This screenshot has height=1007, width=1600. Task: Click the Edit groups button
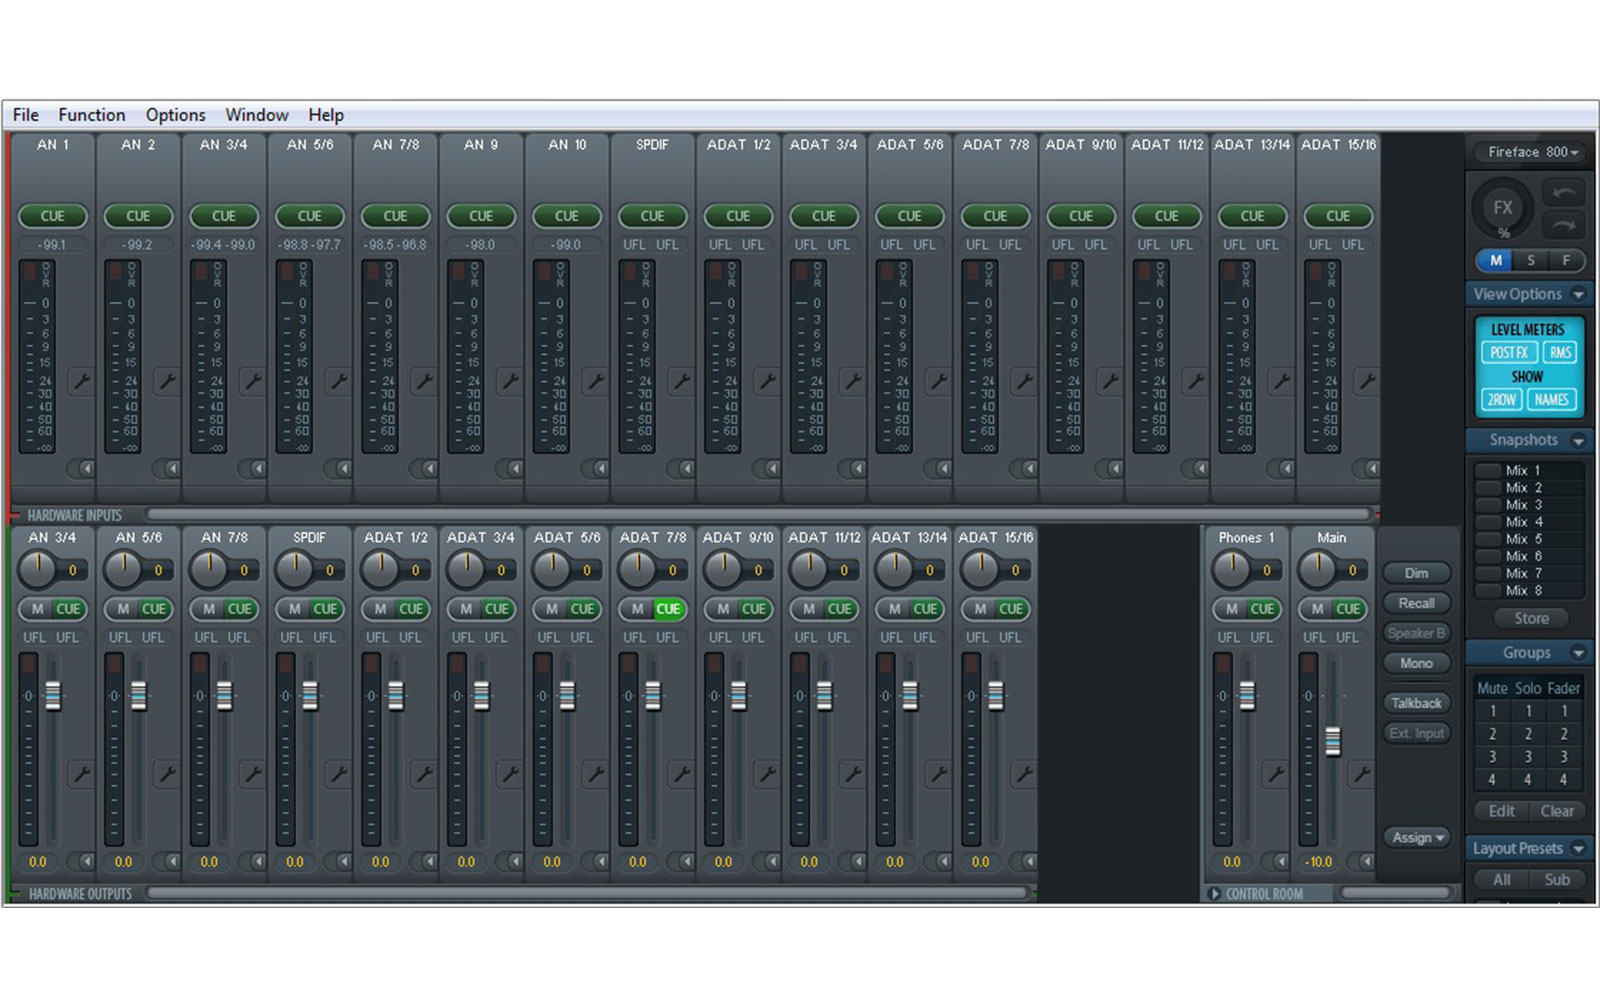tap(1501, 811)
